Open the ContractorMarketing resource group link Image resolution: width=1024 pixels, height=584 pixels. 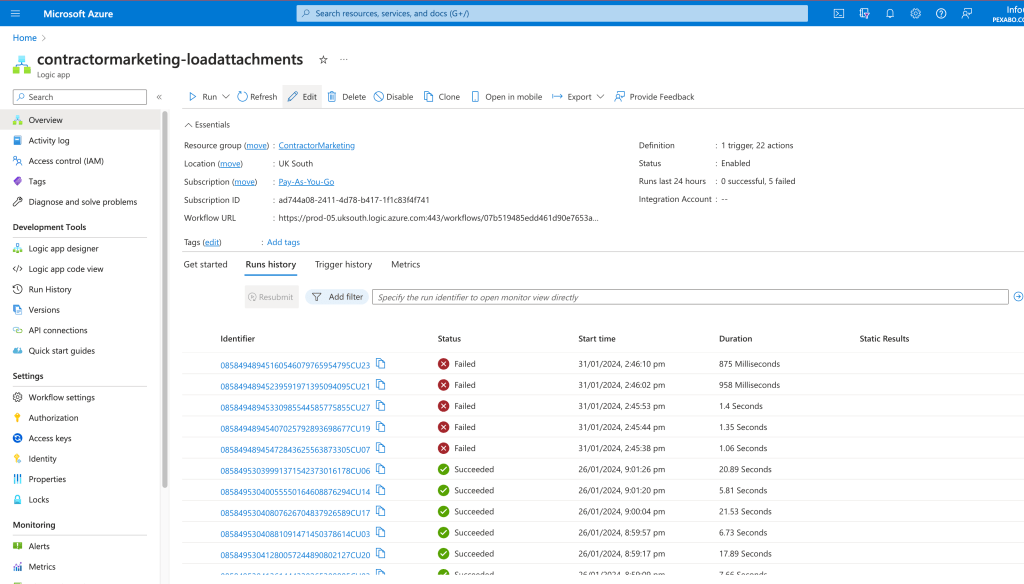pos(317,146)
